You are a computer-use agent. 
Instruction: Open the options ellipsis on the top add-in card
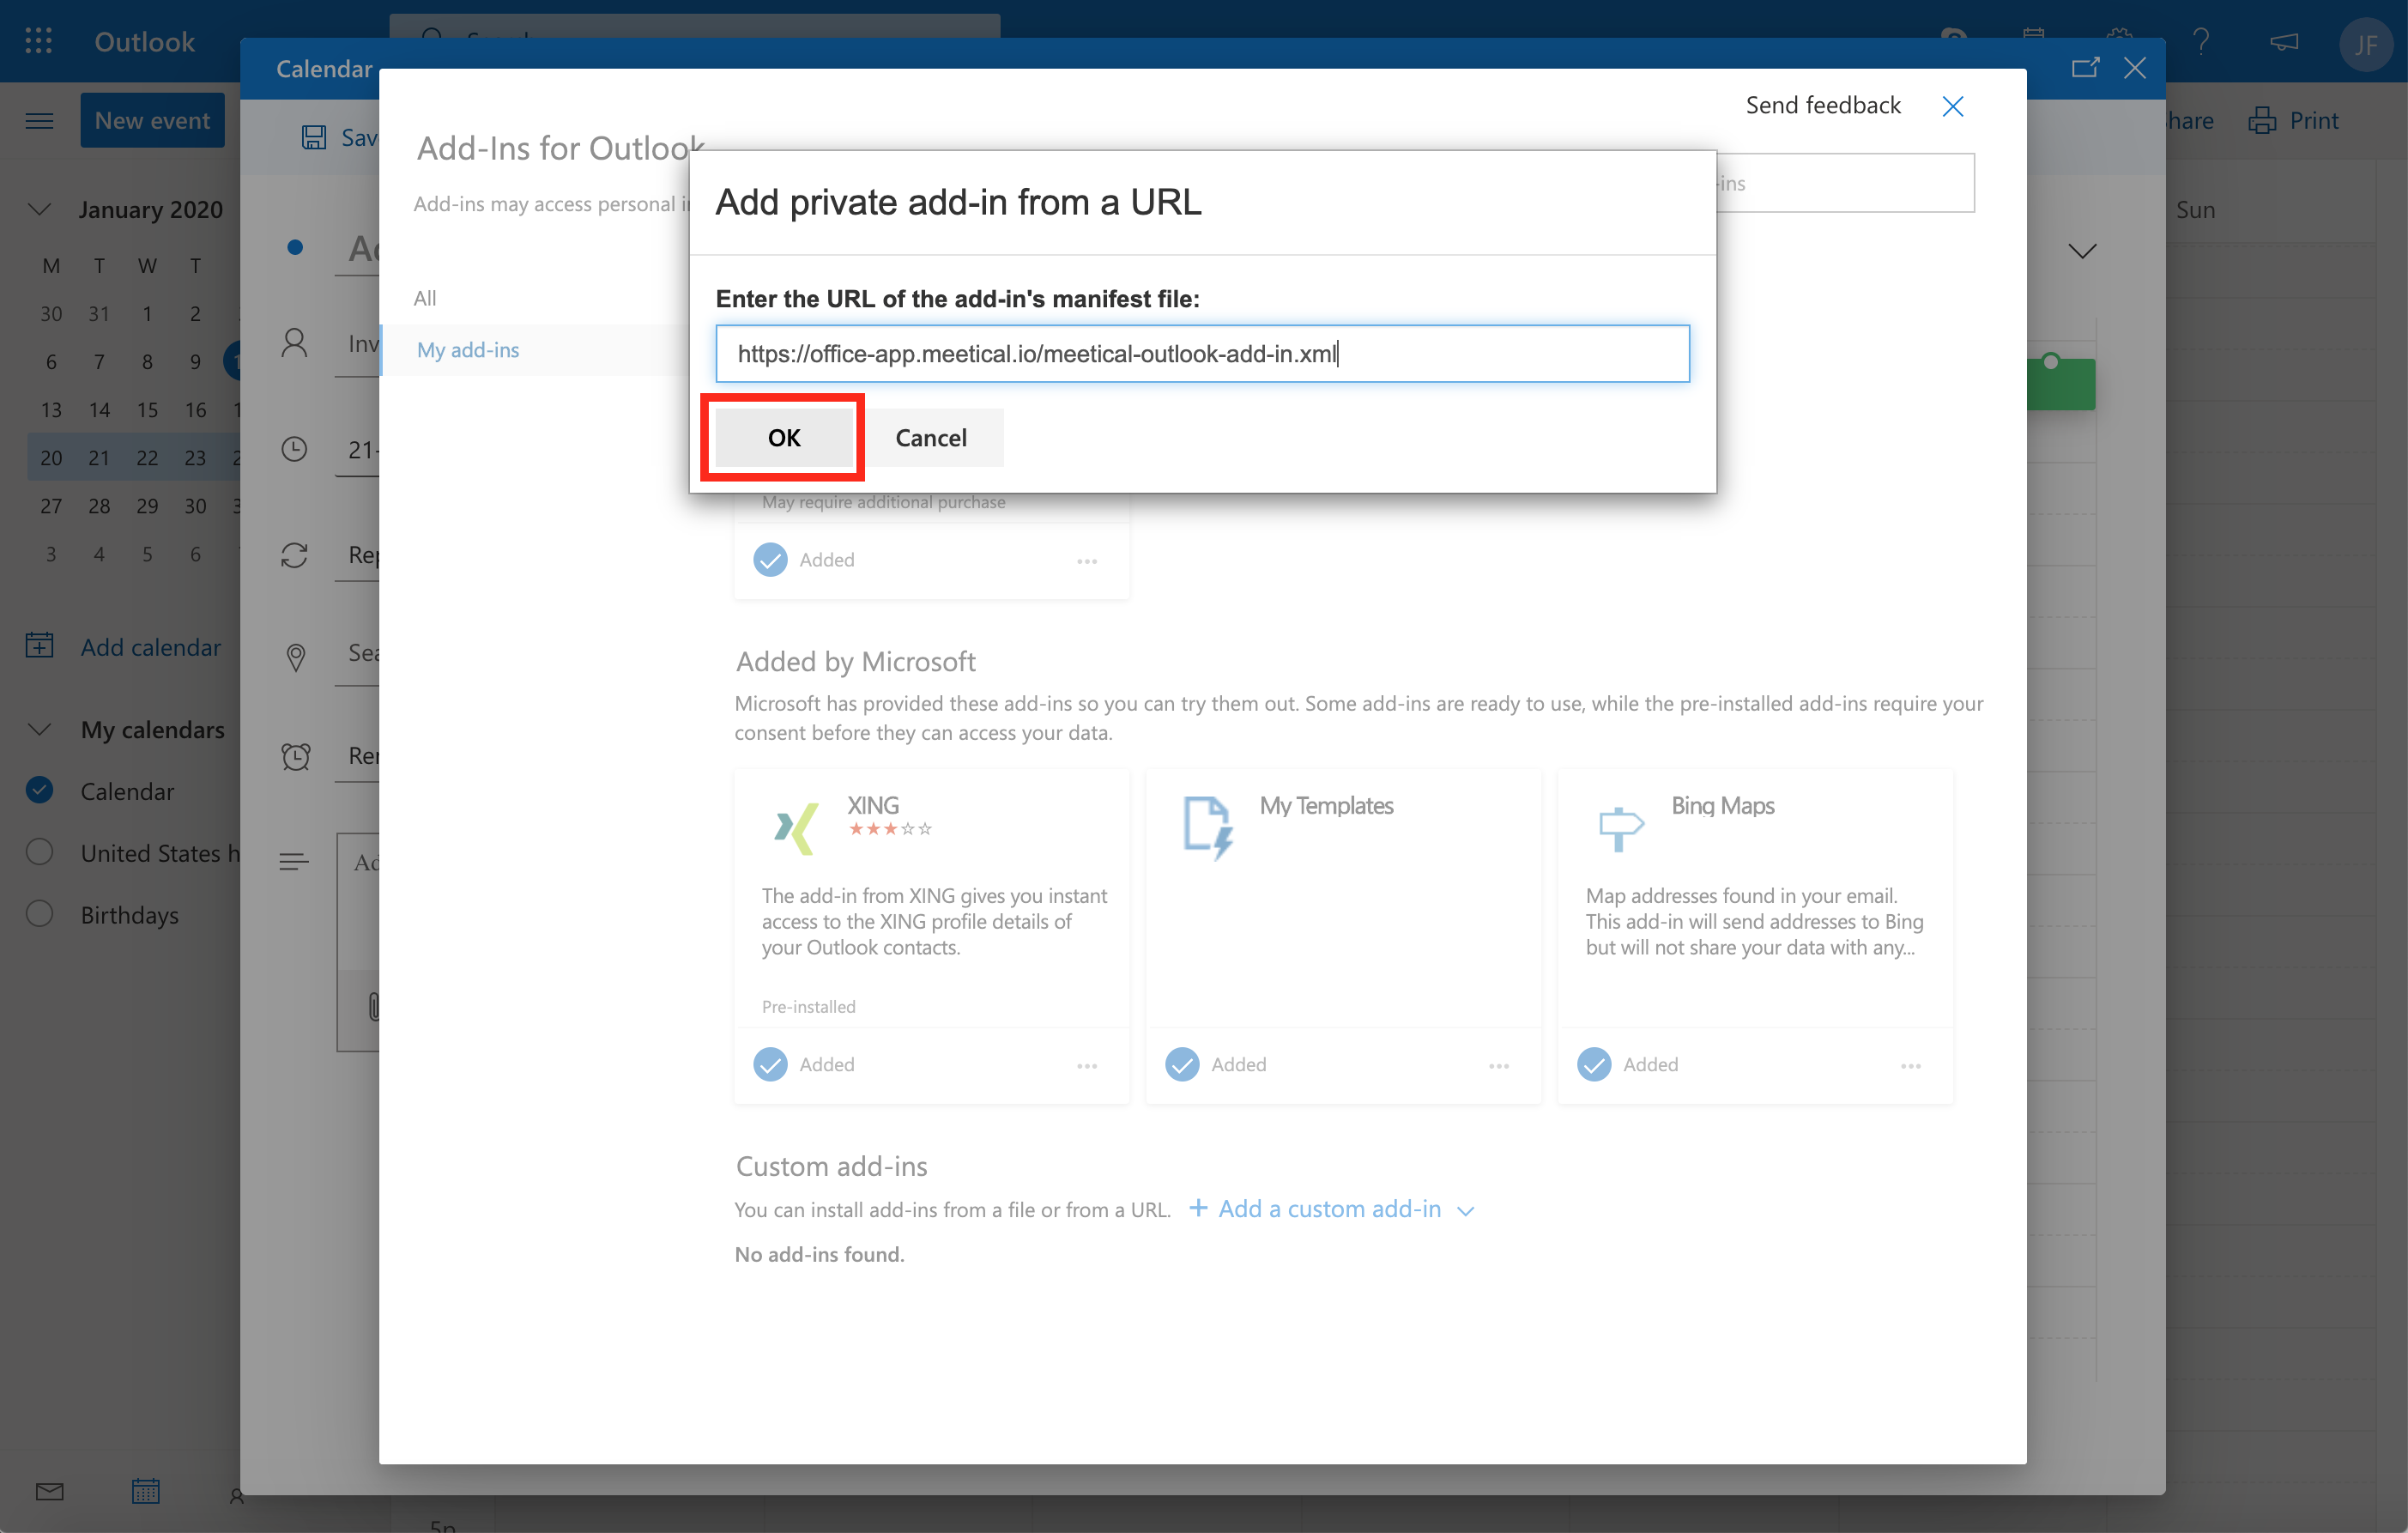pos(1087,561)
